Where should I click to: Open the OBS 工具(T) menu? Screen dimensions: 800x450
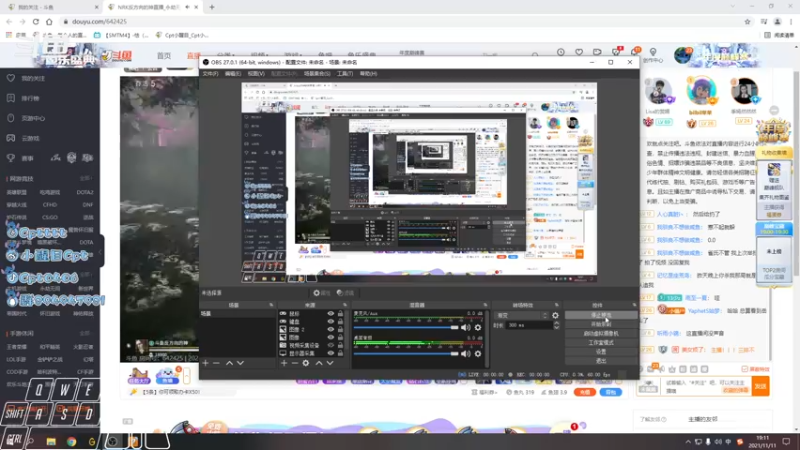345,73
